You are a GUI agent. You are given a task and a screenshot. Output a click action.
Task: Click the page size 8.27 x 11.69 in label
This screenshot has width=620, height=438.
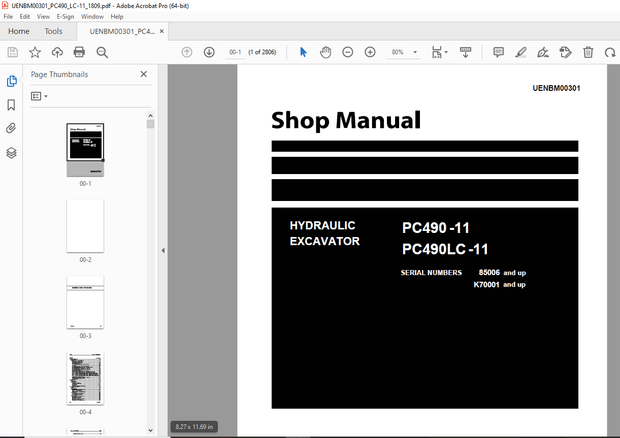pyautogui.click(x=194, y=427)
